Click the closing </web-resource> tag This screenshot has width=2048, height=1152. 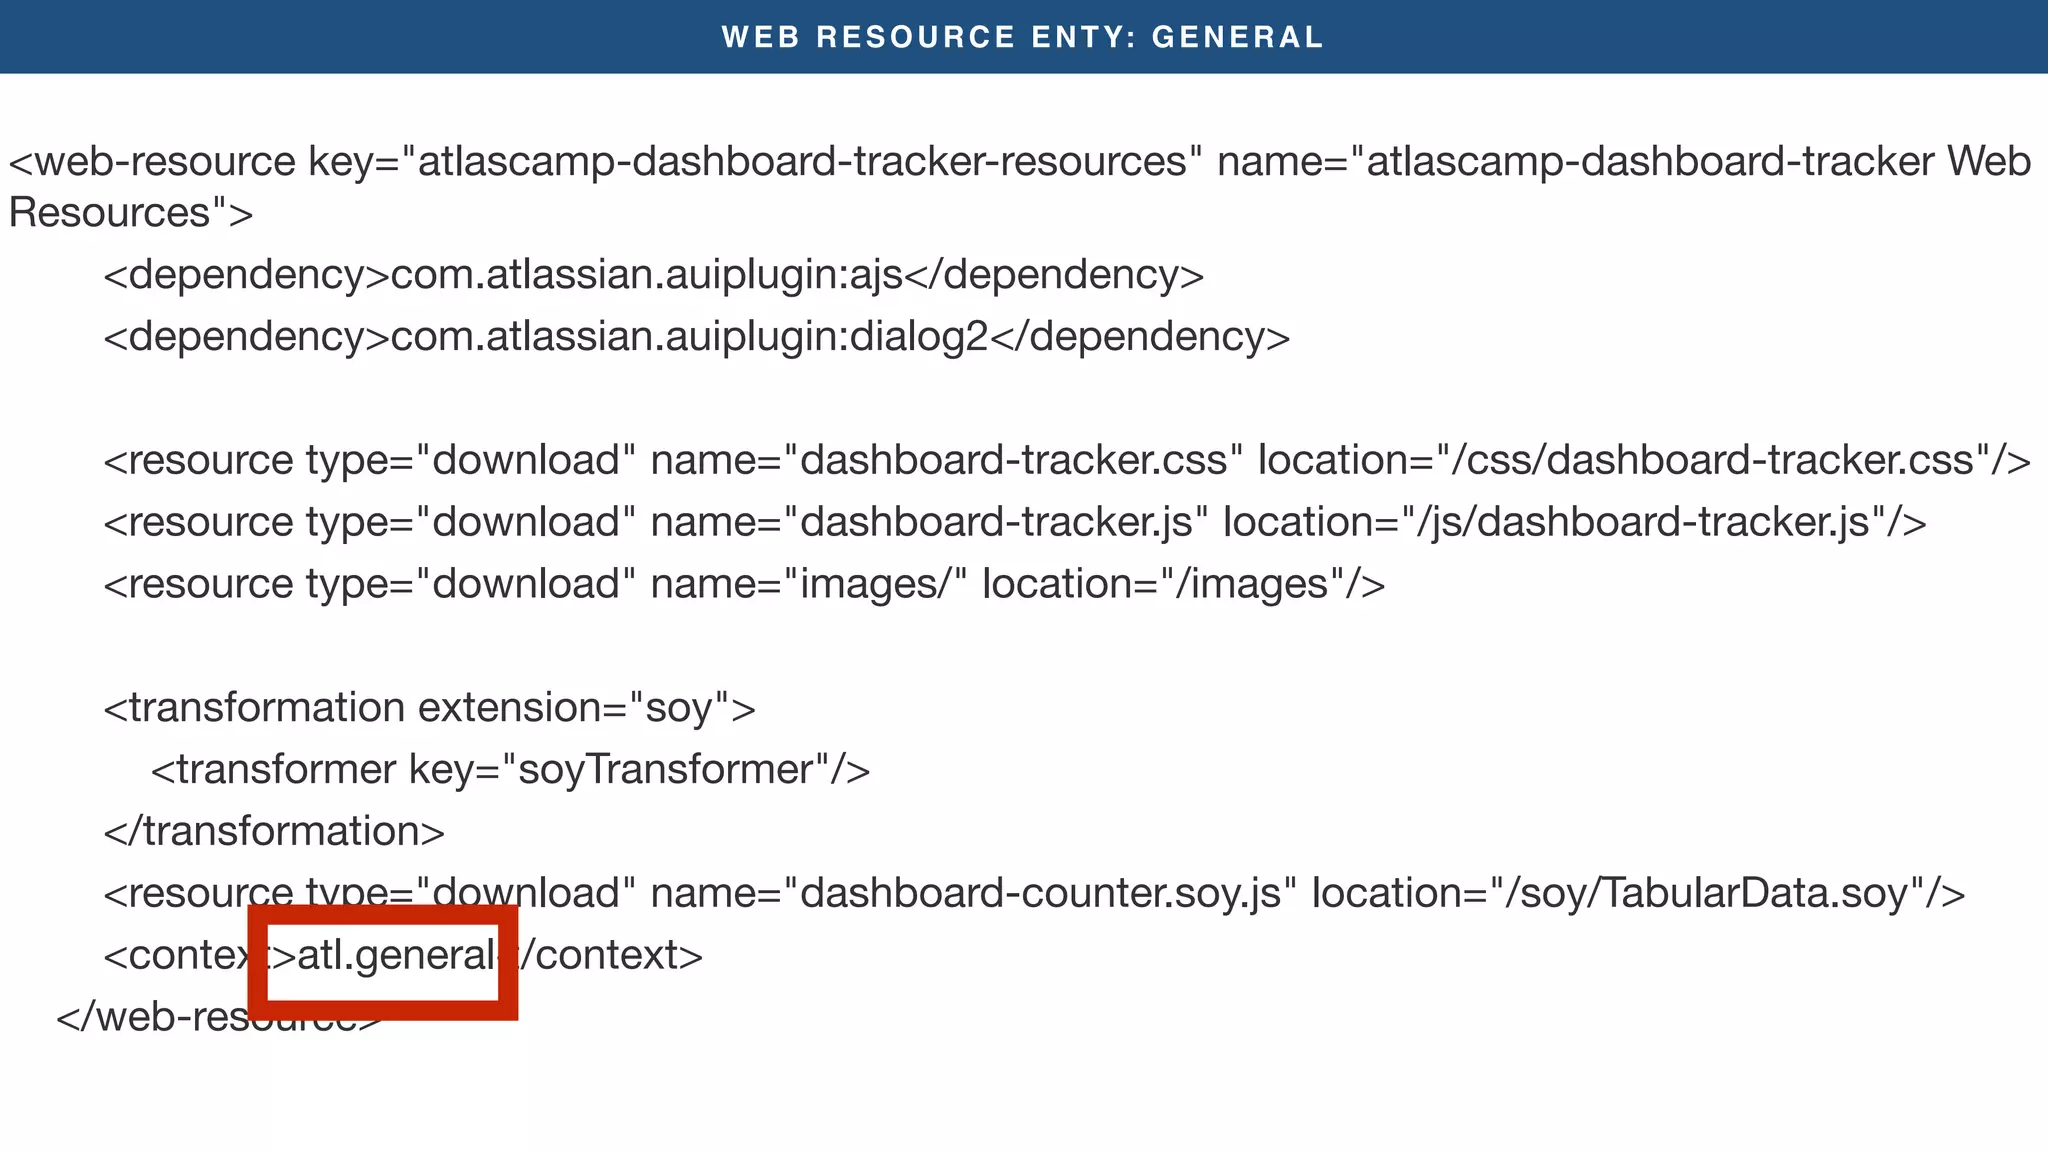tap(219, 1018)
